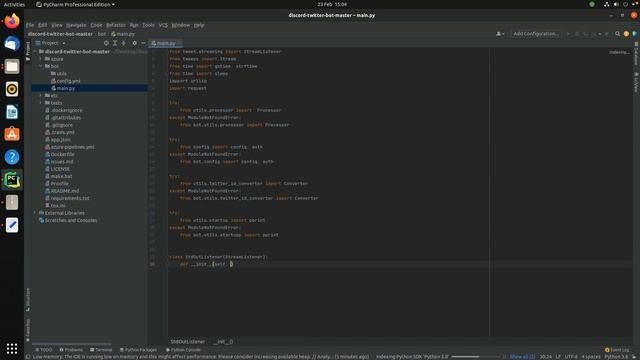
Task: Click the Project panel horizontal scrollbar
Action: [x=71, y=344]
